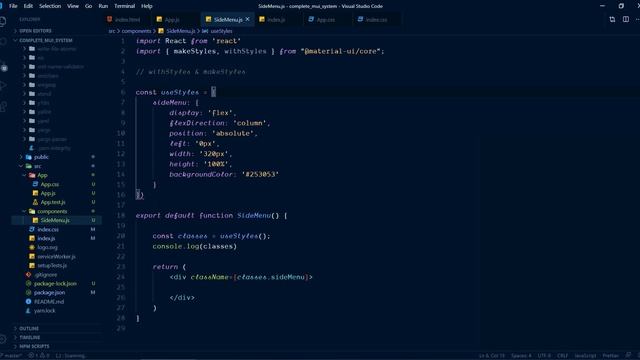Click the index.css file icon in explorer
Viewport: 640px width, 360px height.
[x=32, y=229]
